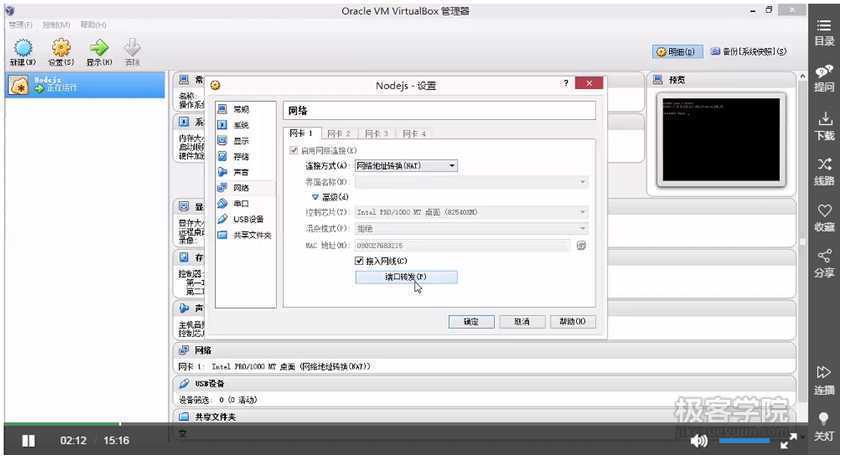Open the 连接方式 NAT dropdown

(406, 165)
